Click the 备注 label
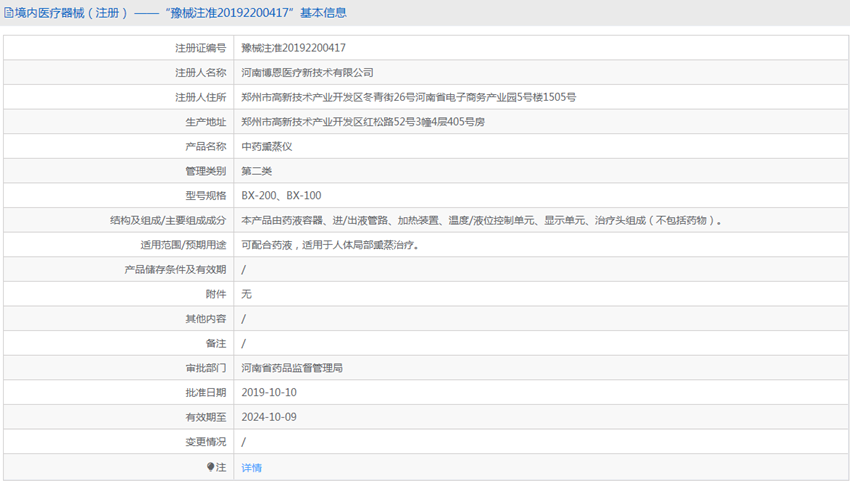850x485 pixels. pyautogui.click(x=216, y=344)
